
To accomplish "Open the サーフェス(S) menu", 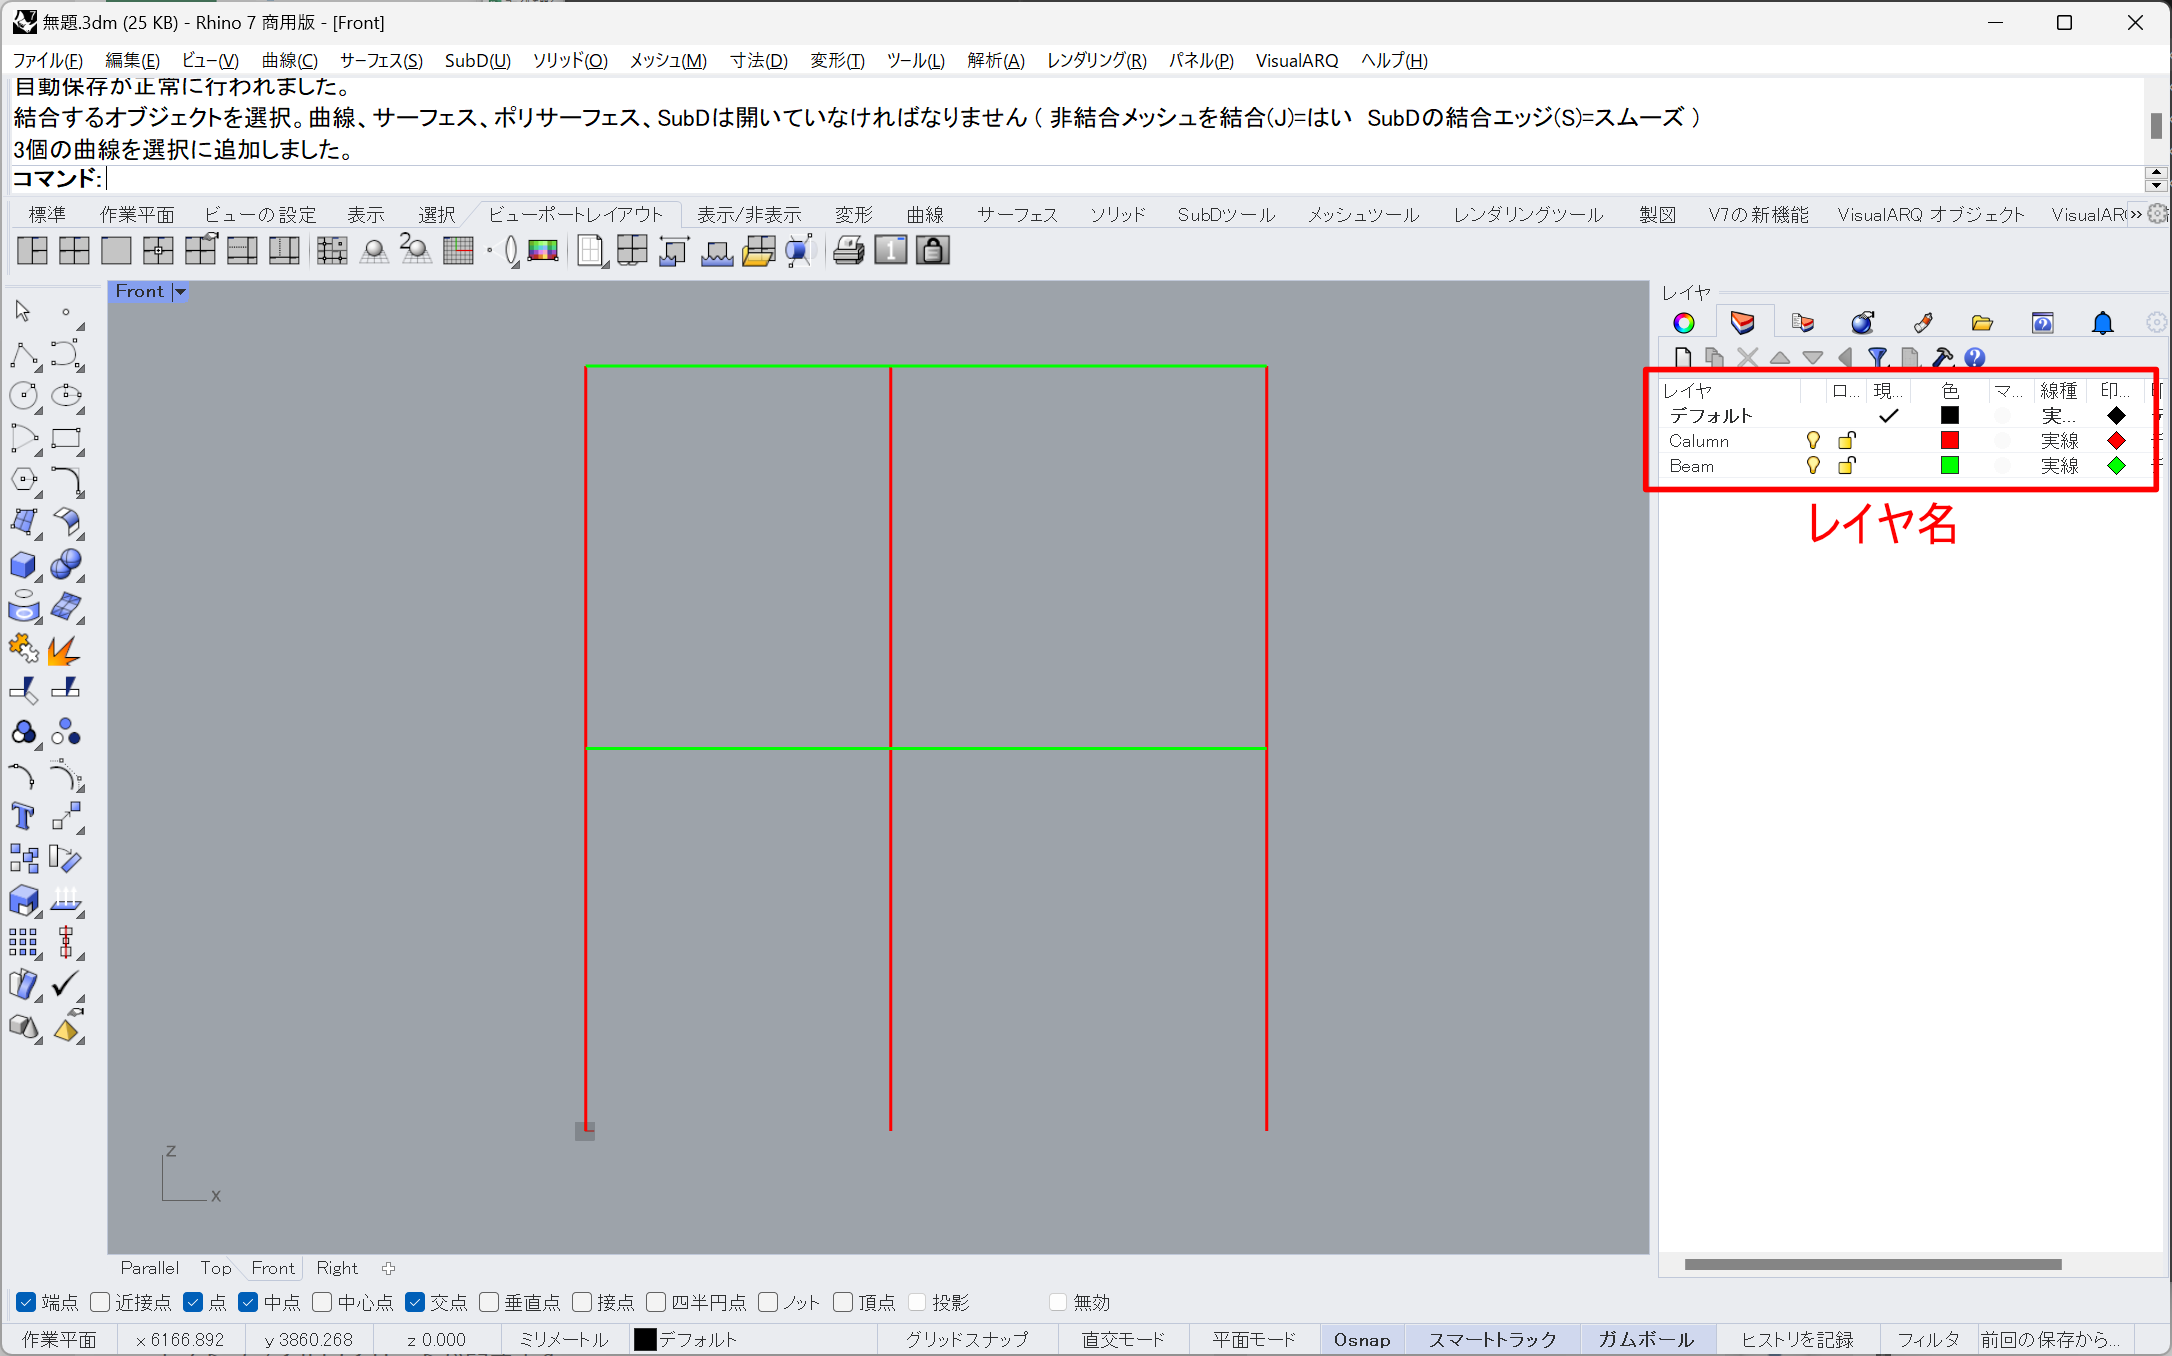I will coord(381,61).
